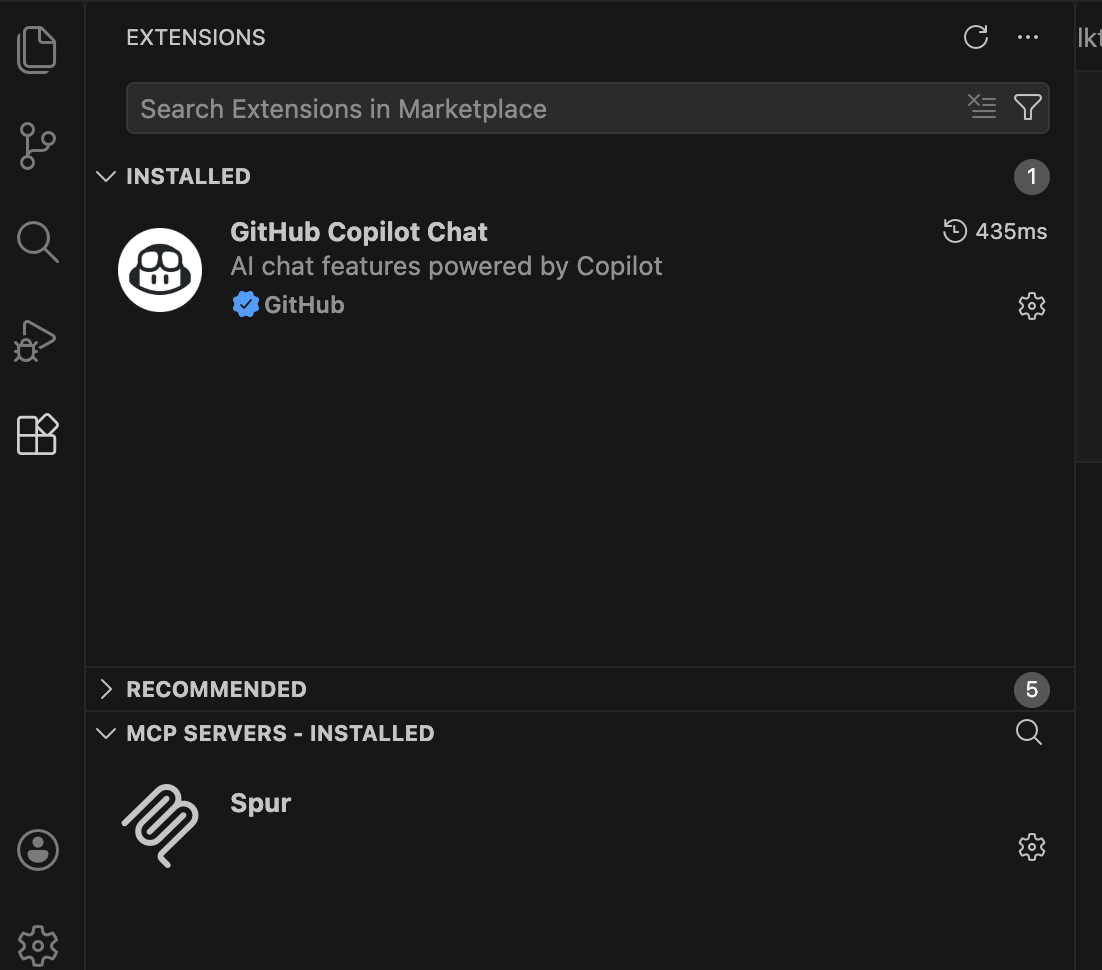
Task: Select the Run and Debug icon
Action: (37, 339)
